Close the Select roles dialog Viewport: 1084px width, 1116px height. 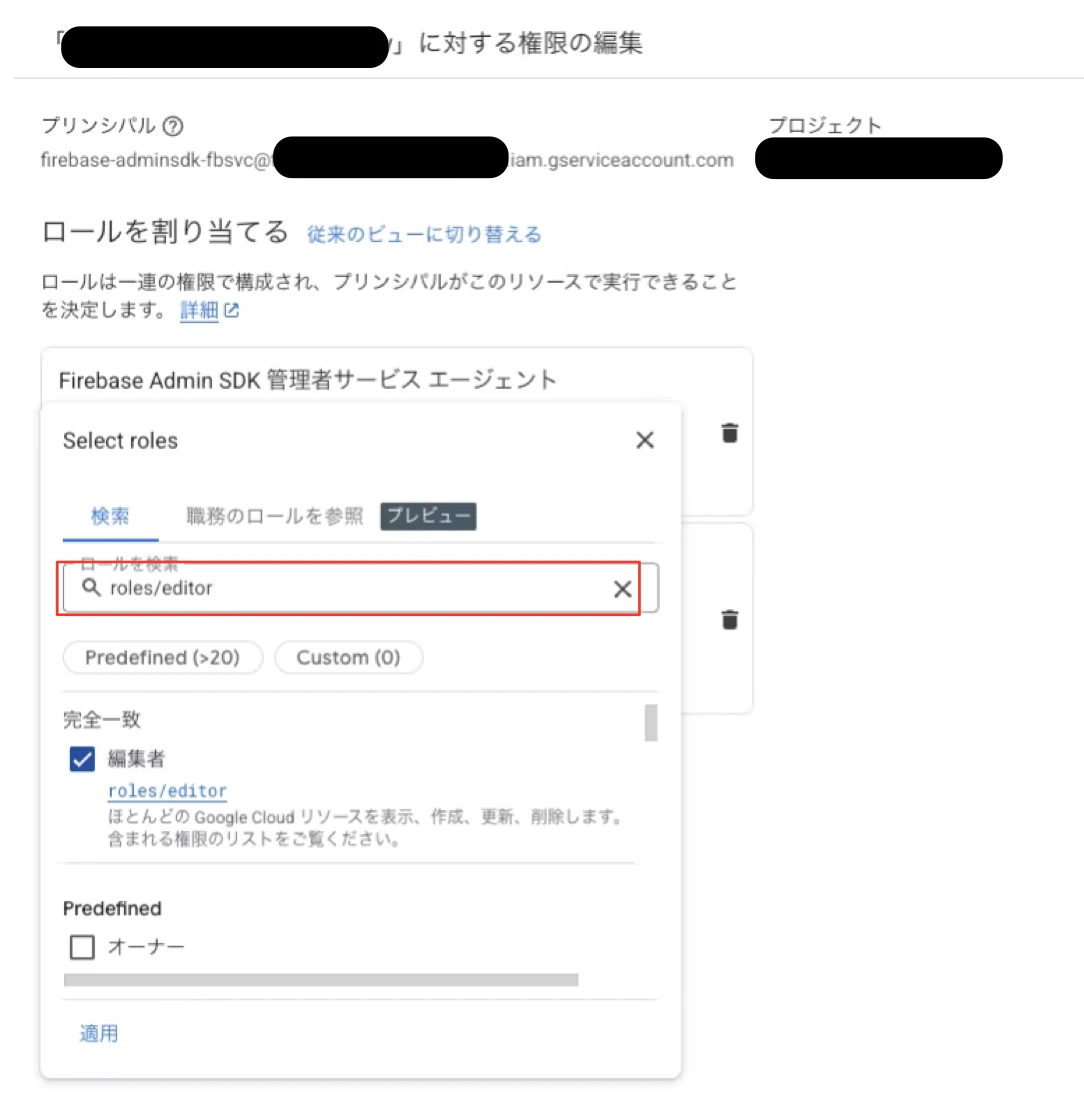click(645, 440)
